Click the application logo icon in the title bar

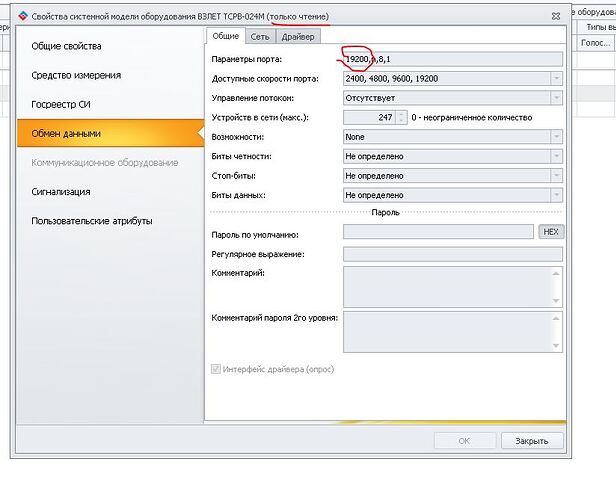tap(23, 16)
